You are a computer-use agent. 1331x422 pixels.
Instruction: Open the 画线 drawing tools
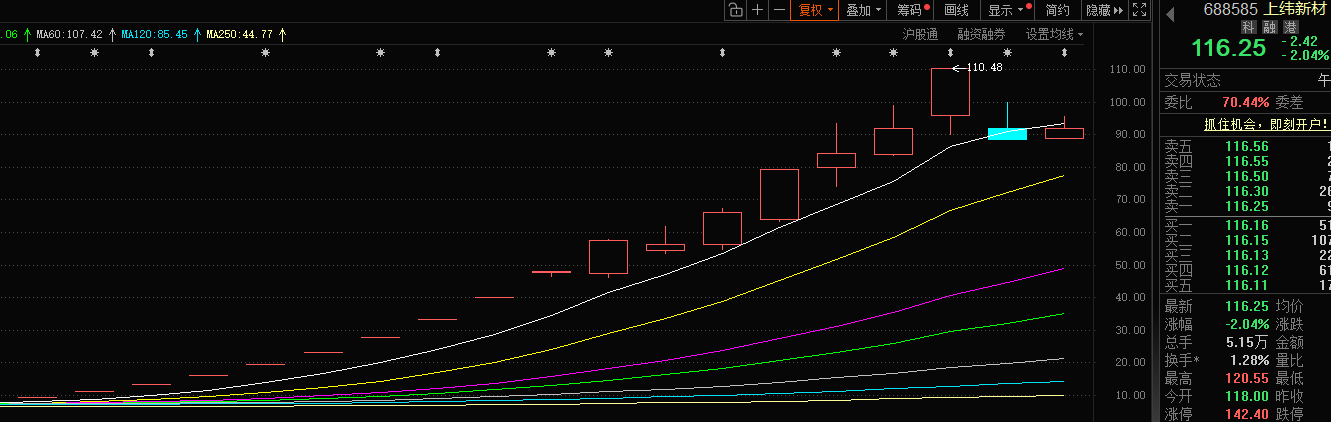point(957,10)
